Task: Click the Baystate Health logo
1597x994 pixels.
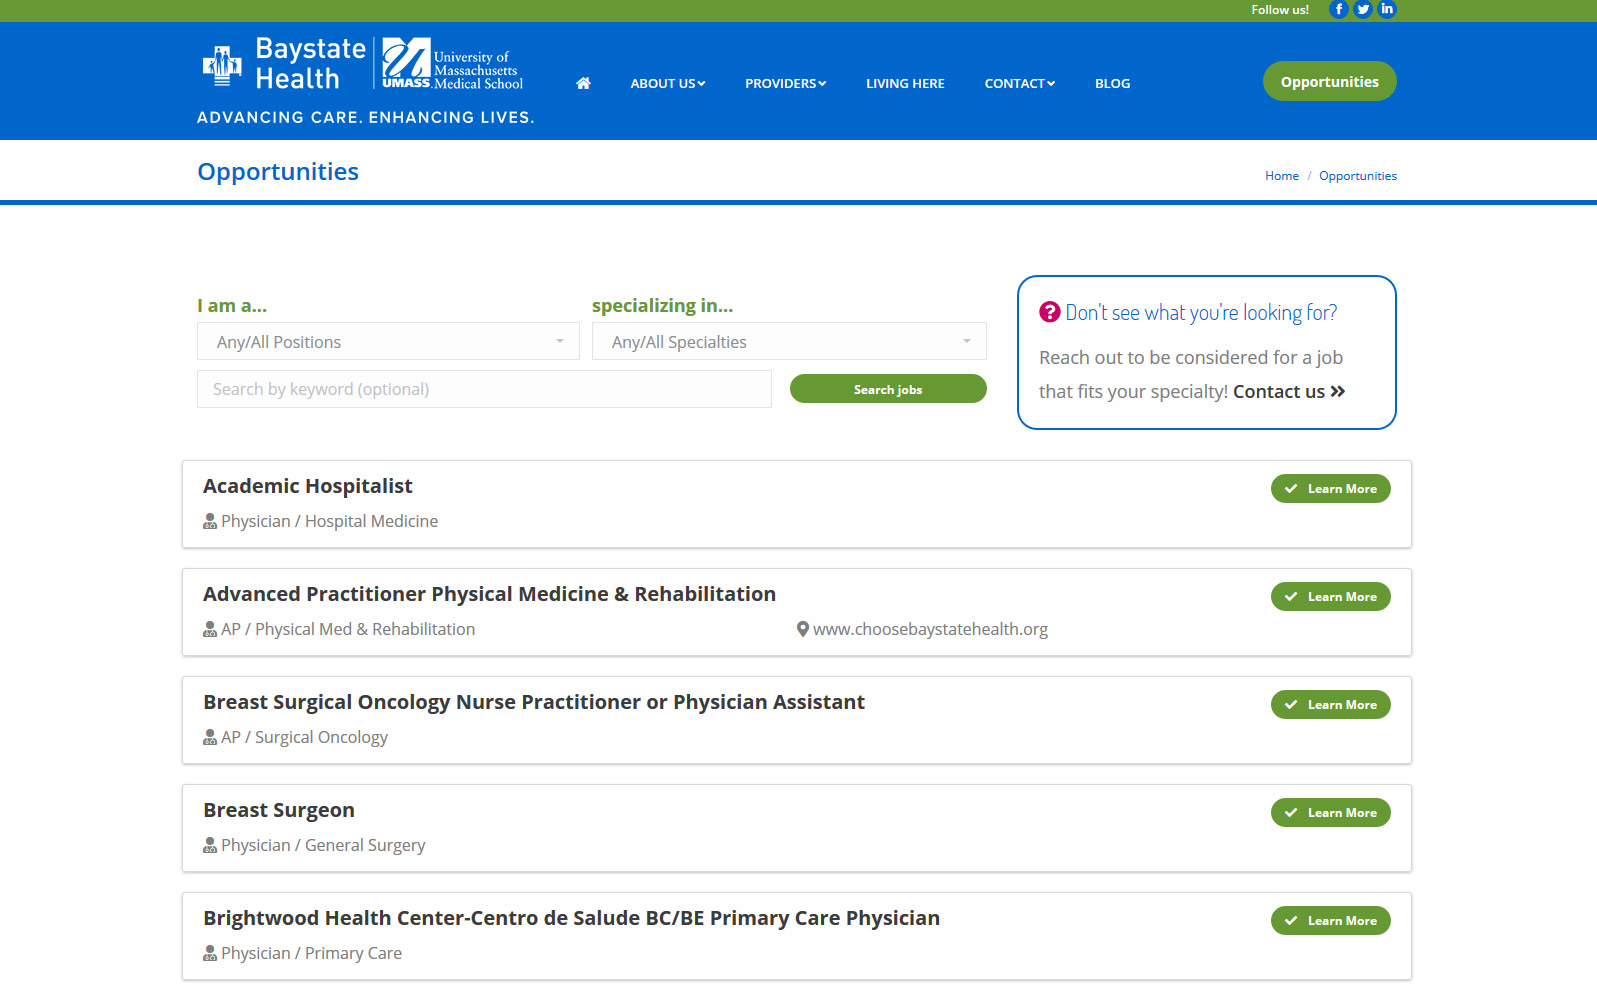Action: [x=284, y=64]
